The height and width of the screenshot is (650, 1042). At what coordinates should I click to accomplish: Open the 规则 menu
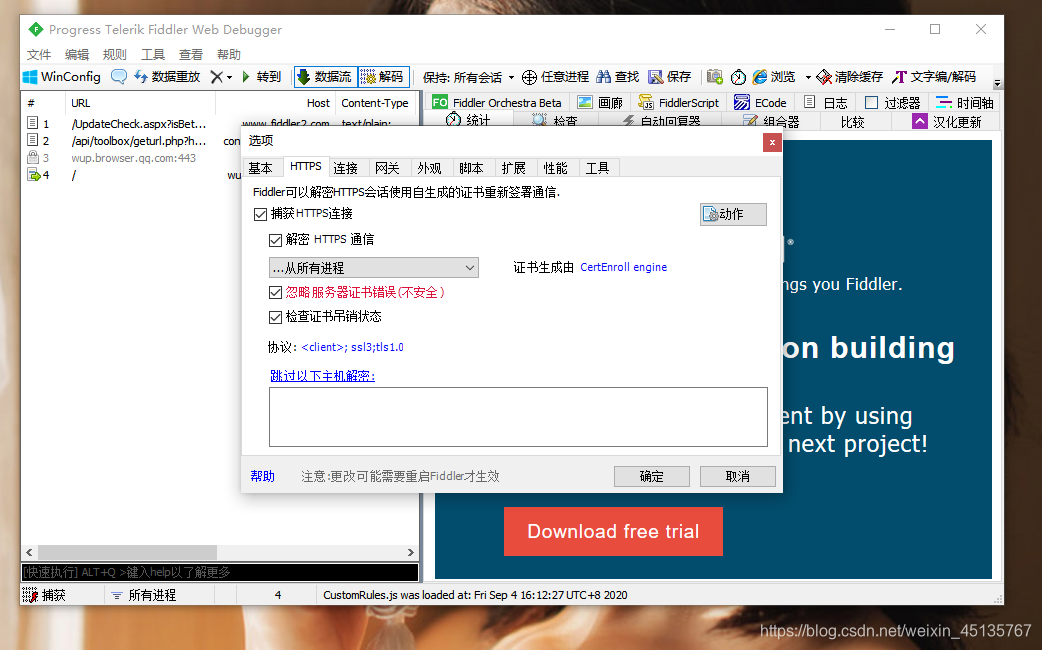(114, 54)
